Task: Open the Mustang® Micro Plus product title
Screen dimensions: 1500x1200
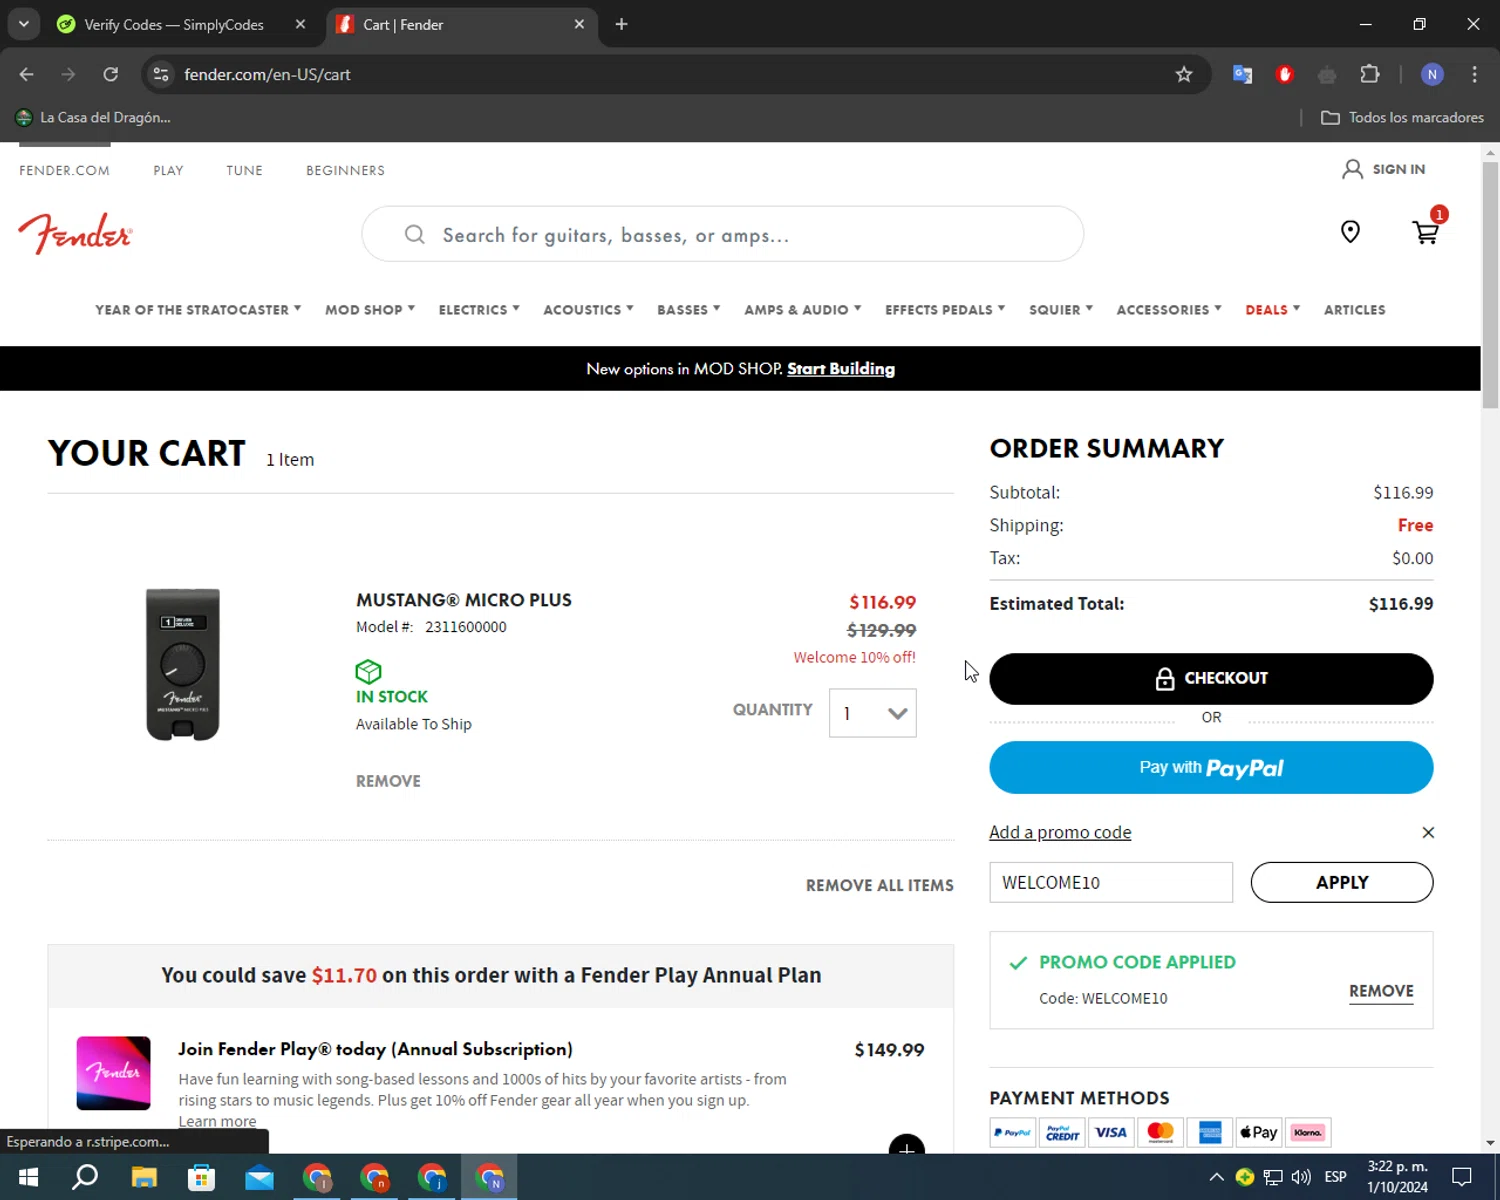Action: point(464,600)
